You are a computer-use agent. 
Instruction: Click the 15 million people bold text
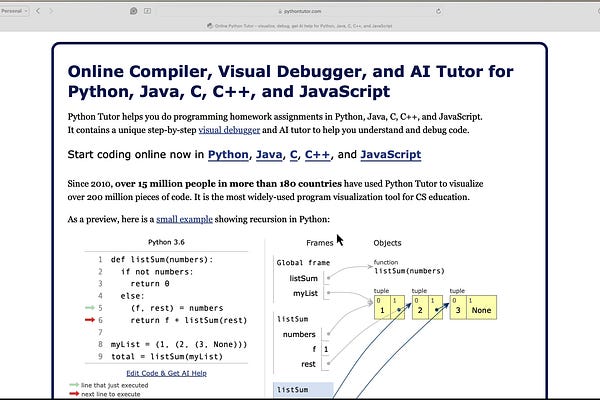click(228, 184)
